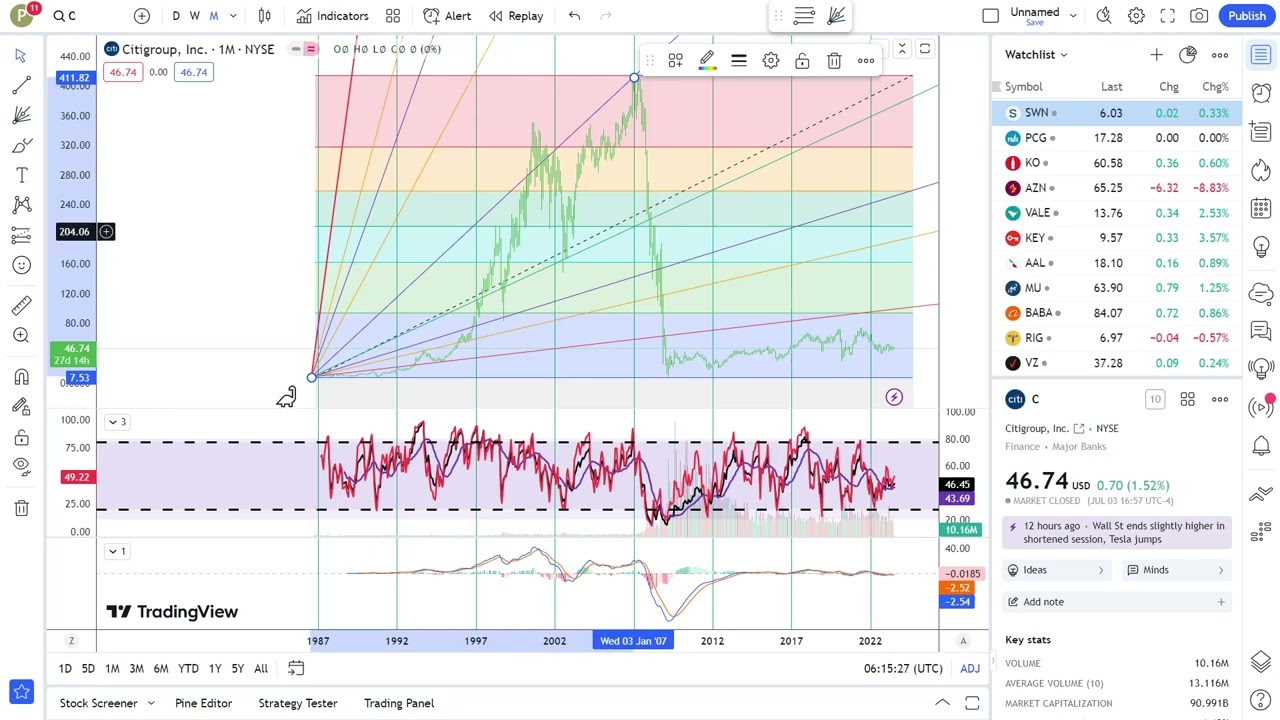Open the Minds section link
The width and height of the screenshot is (1280, 720).
1175,570
